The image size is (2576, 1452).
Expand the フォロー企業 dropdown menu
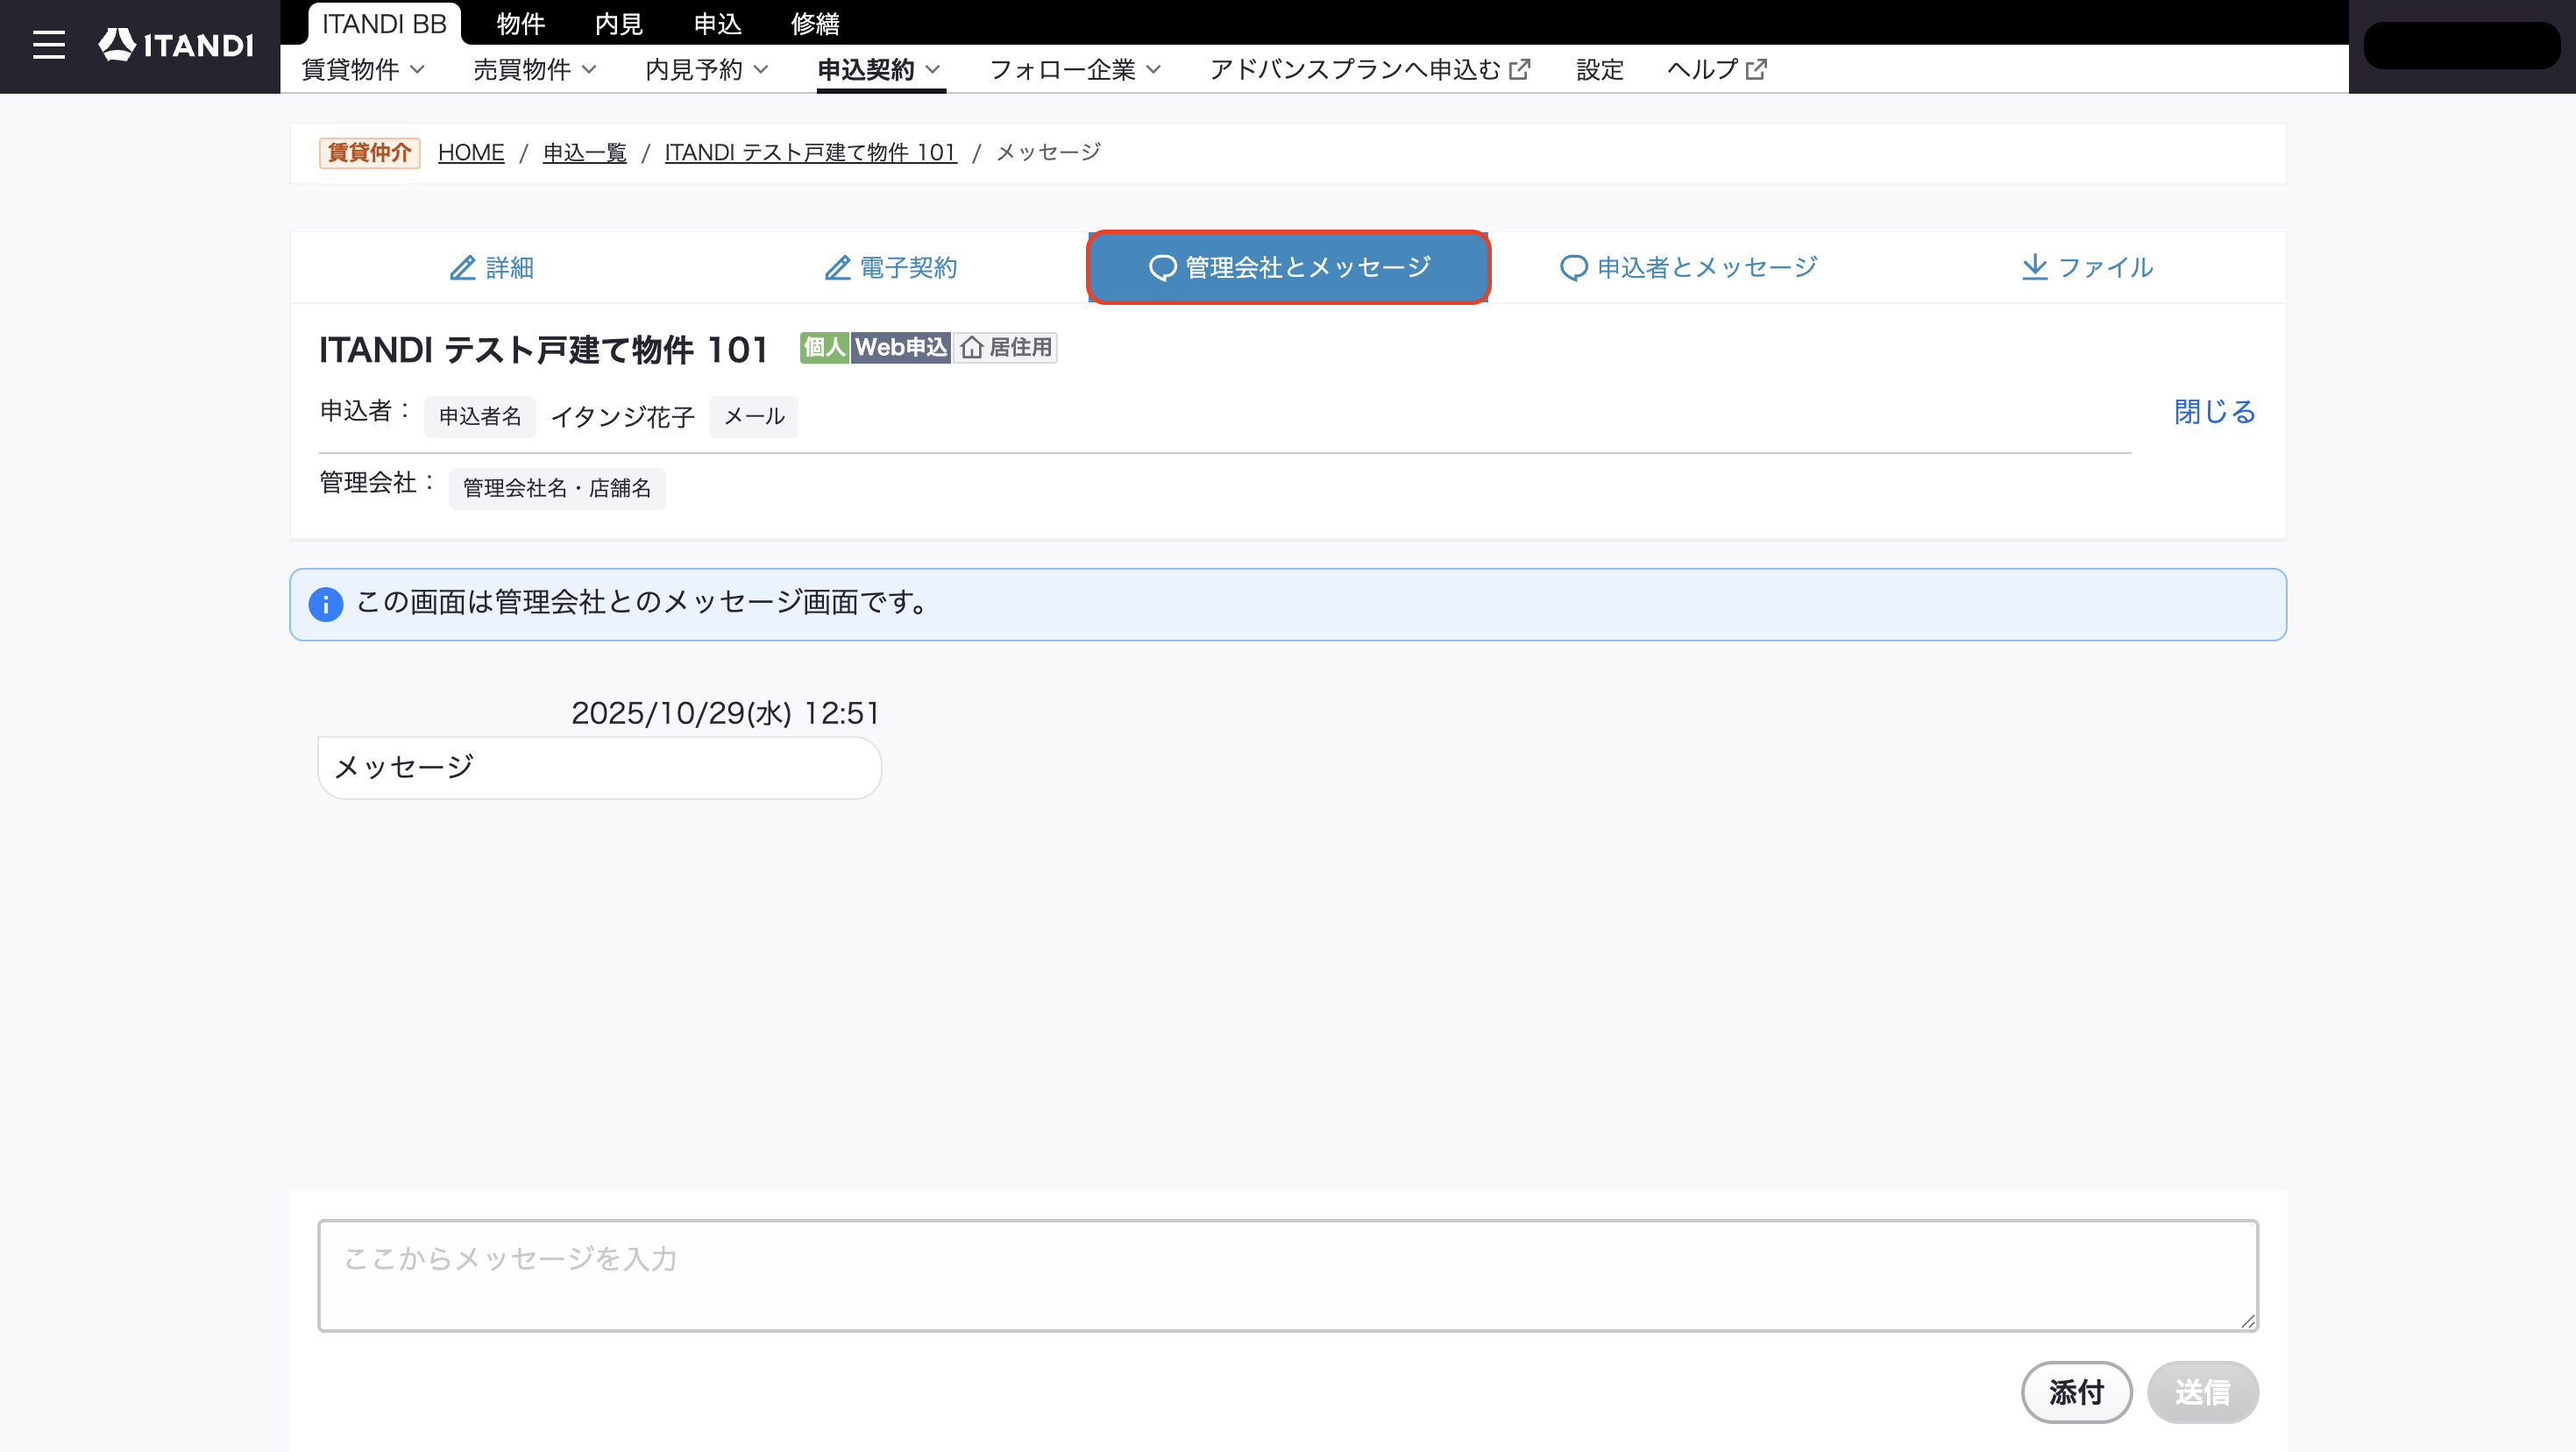(x=1075, y=69)
